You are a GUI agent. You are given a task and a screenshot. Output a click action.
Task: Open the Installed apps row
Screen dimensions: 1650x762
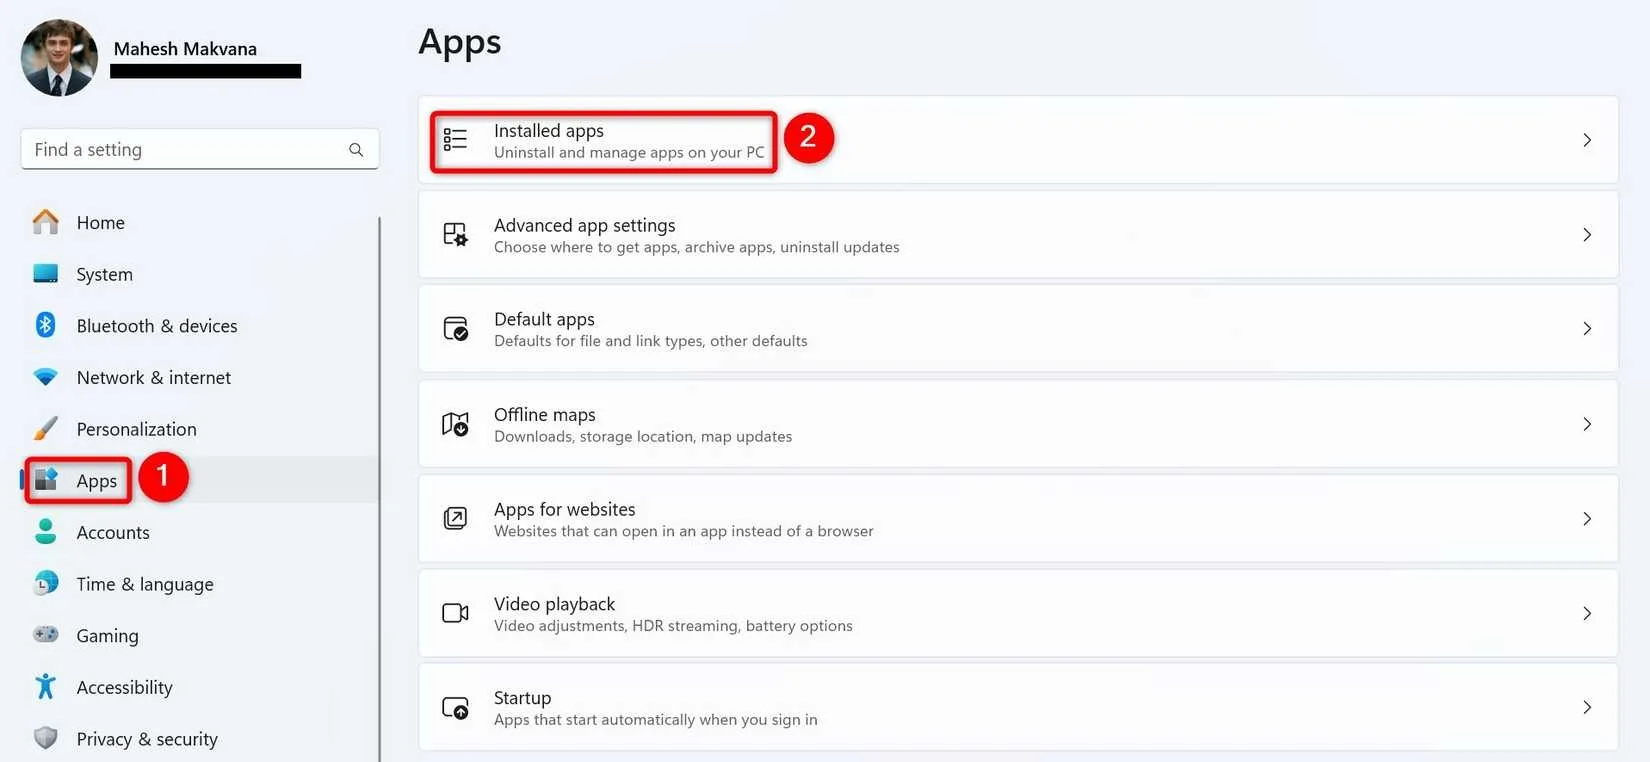[x=1018, y=140]
